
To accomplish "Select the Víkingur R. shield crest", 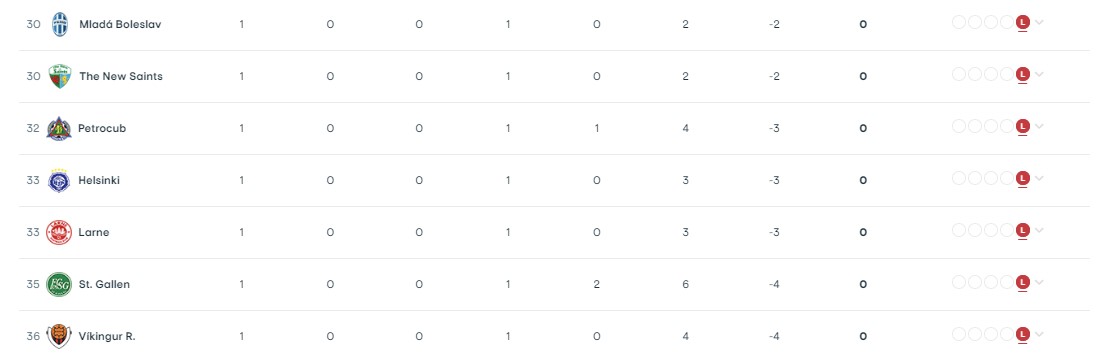I will [59, 336].
